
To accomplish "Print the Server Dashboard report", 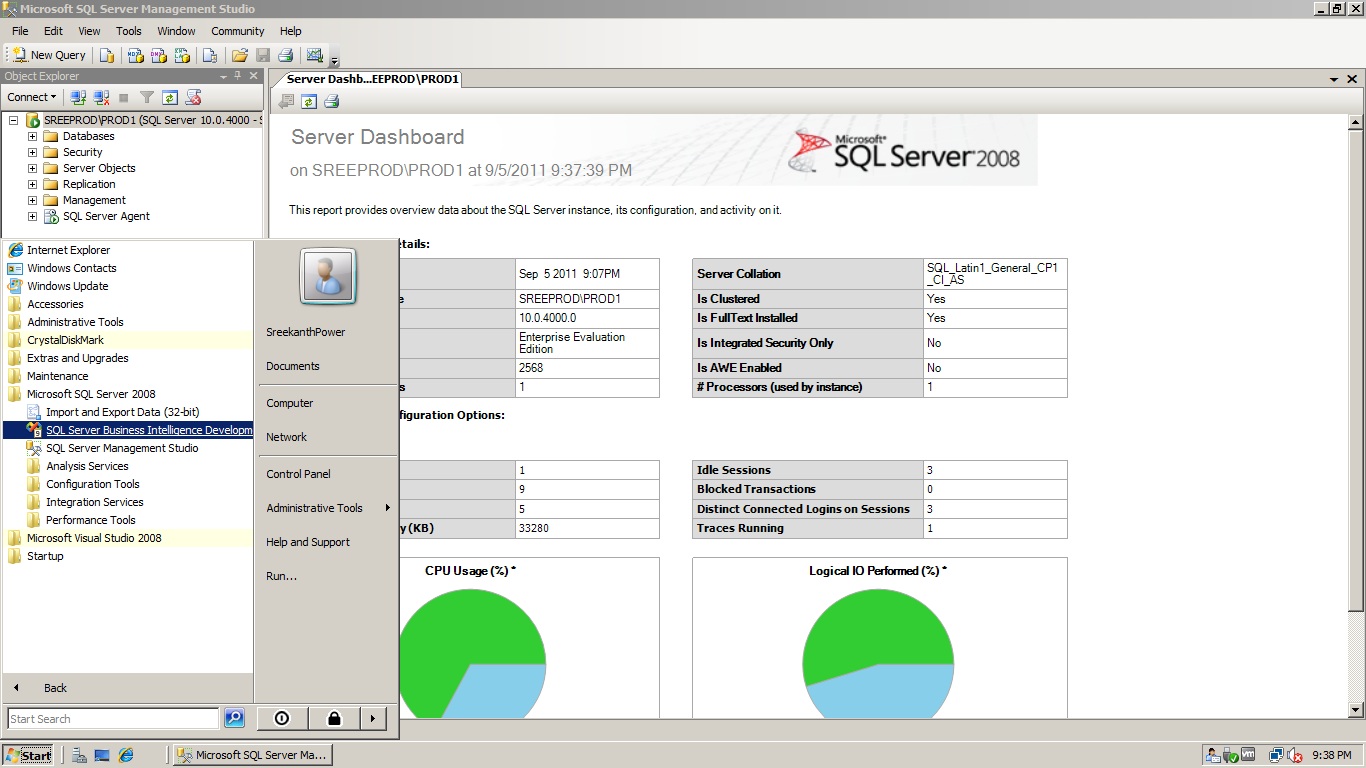I will pyautogui.click(x=332, y=101).
